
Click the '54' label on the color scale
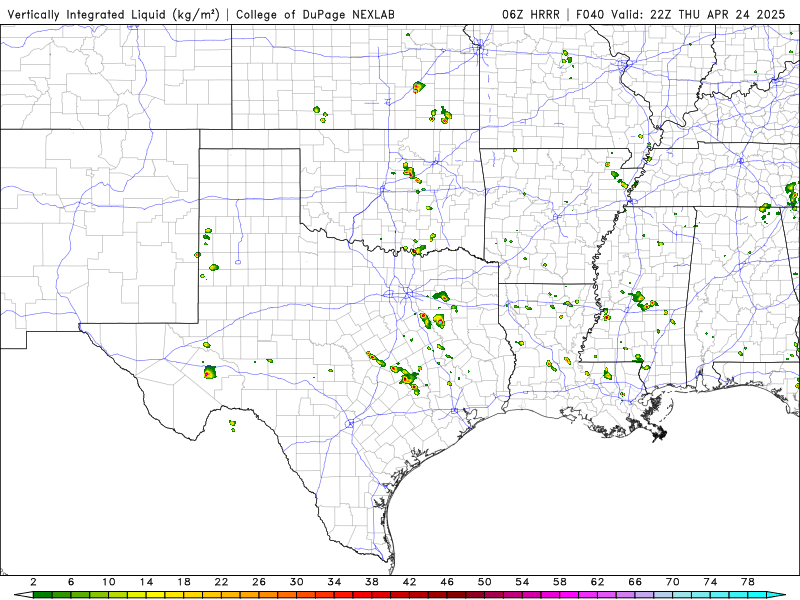pos(522,582)
